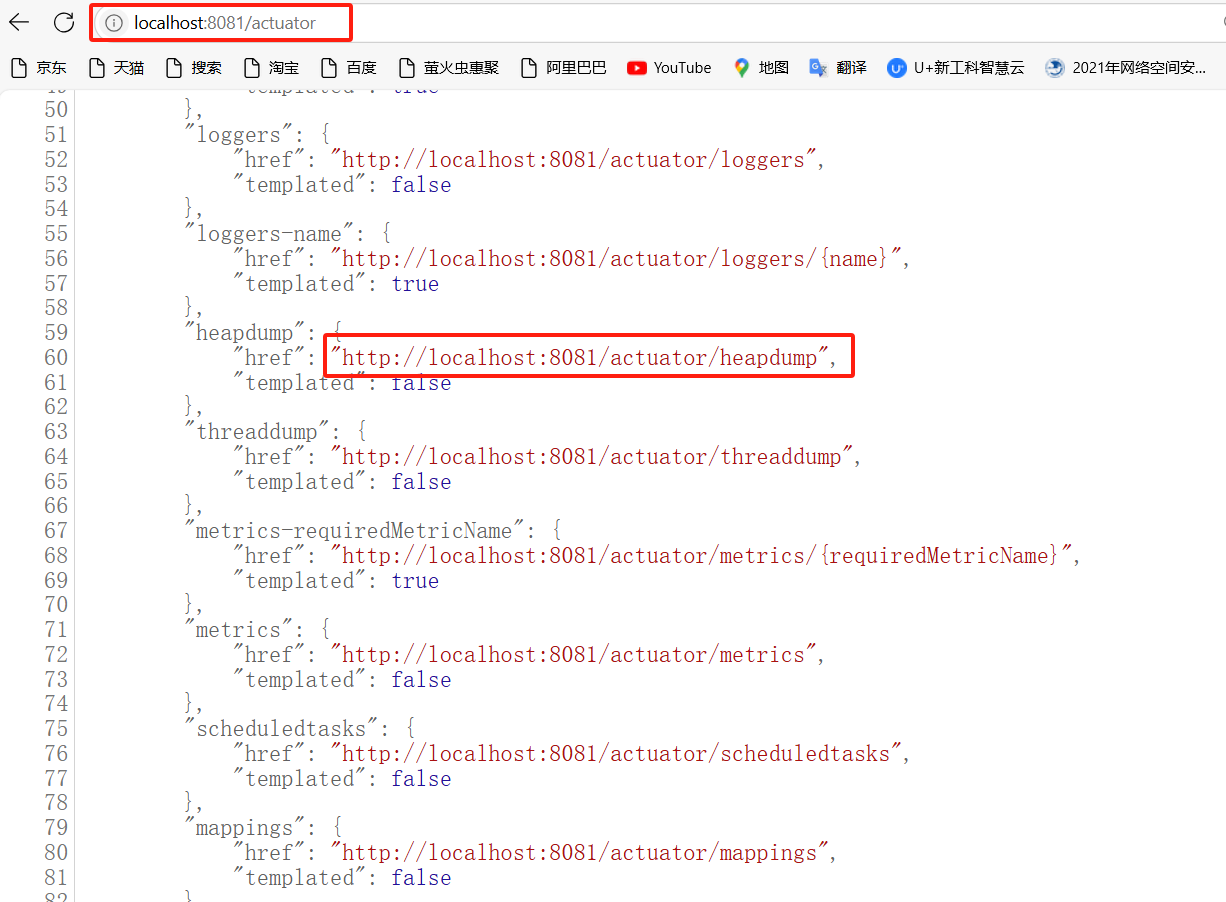
Task: Open the 2021年网络空间安 bookmark
Action: point(1125,68)
